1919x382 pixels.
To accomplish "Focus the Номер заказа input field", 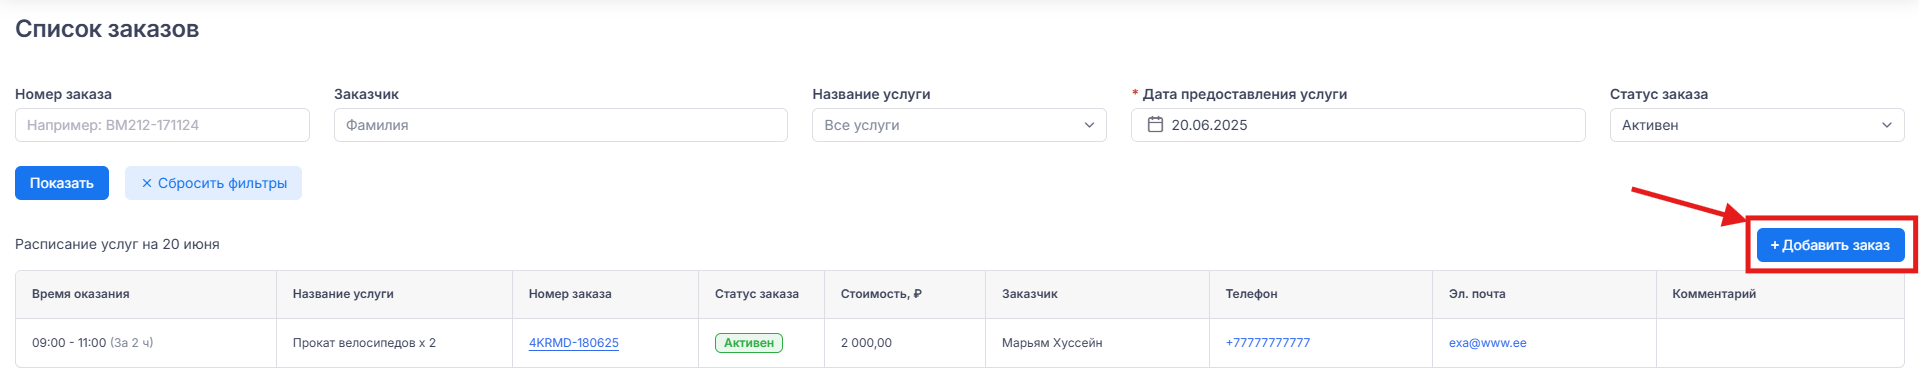I will pyautogui.click(x=162, y=125).
